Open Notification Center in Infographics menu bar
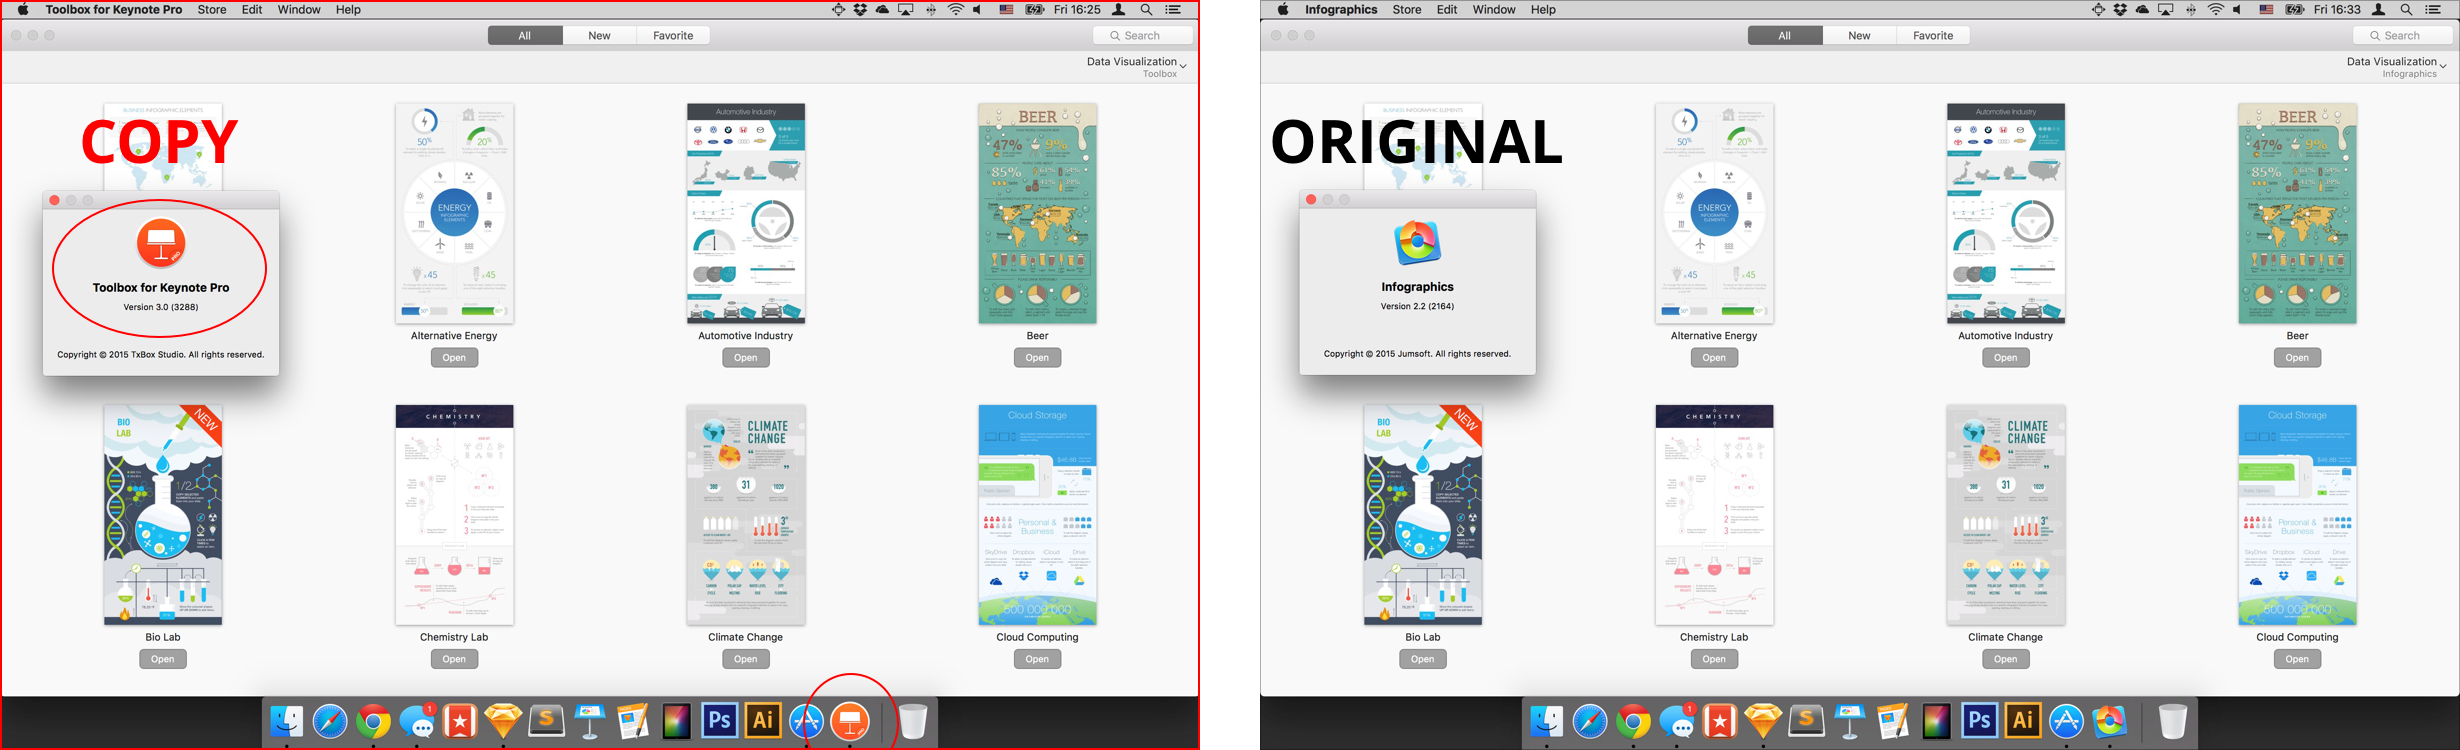The width and height of the screenshot is (2460, 750). pos(2433,10)
